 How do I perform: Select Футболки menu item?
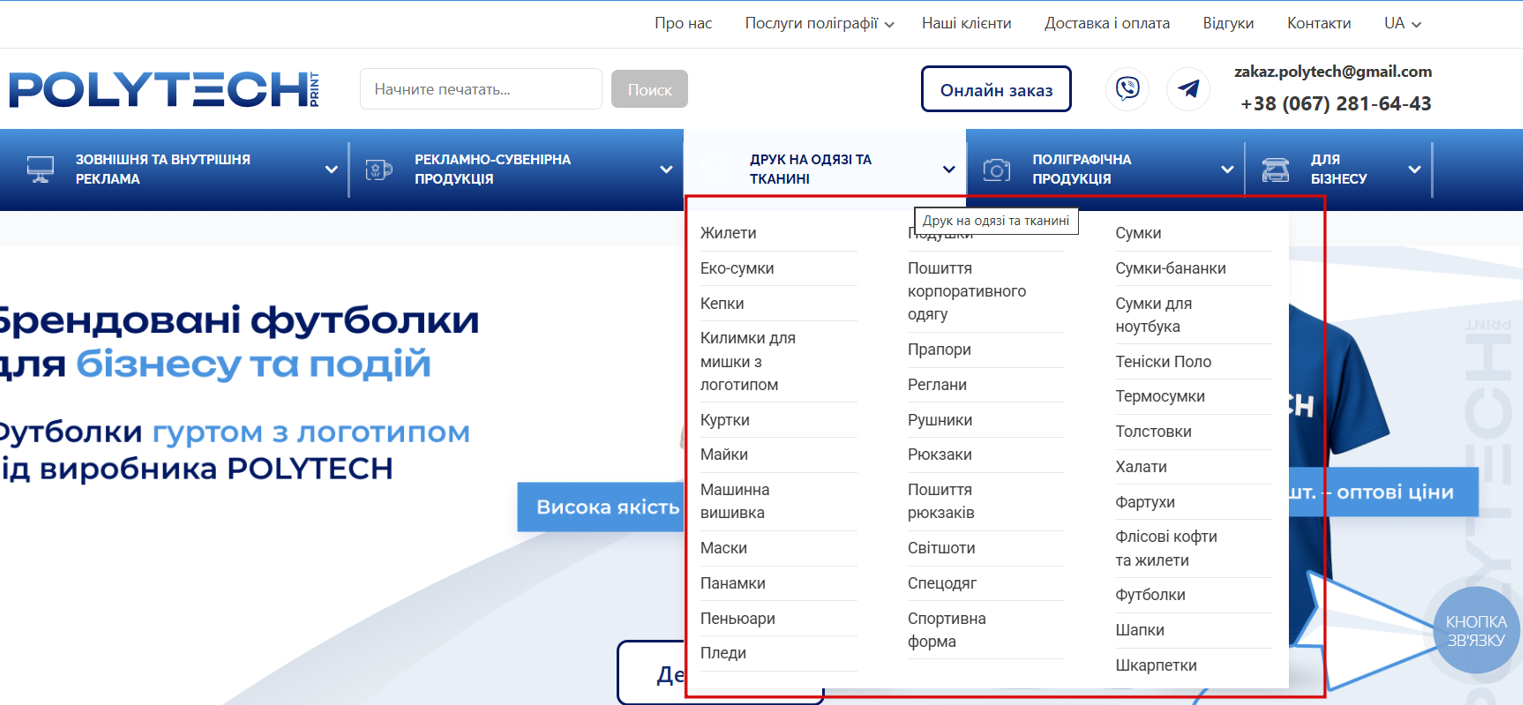point(1151,595)
